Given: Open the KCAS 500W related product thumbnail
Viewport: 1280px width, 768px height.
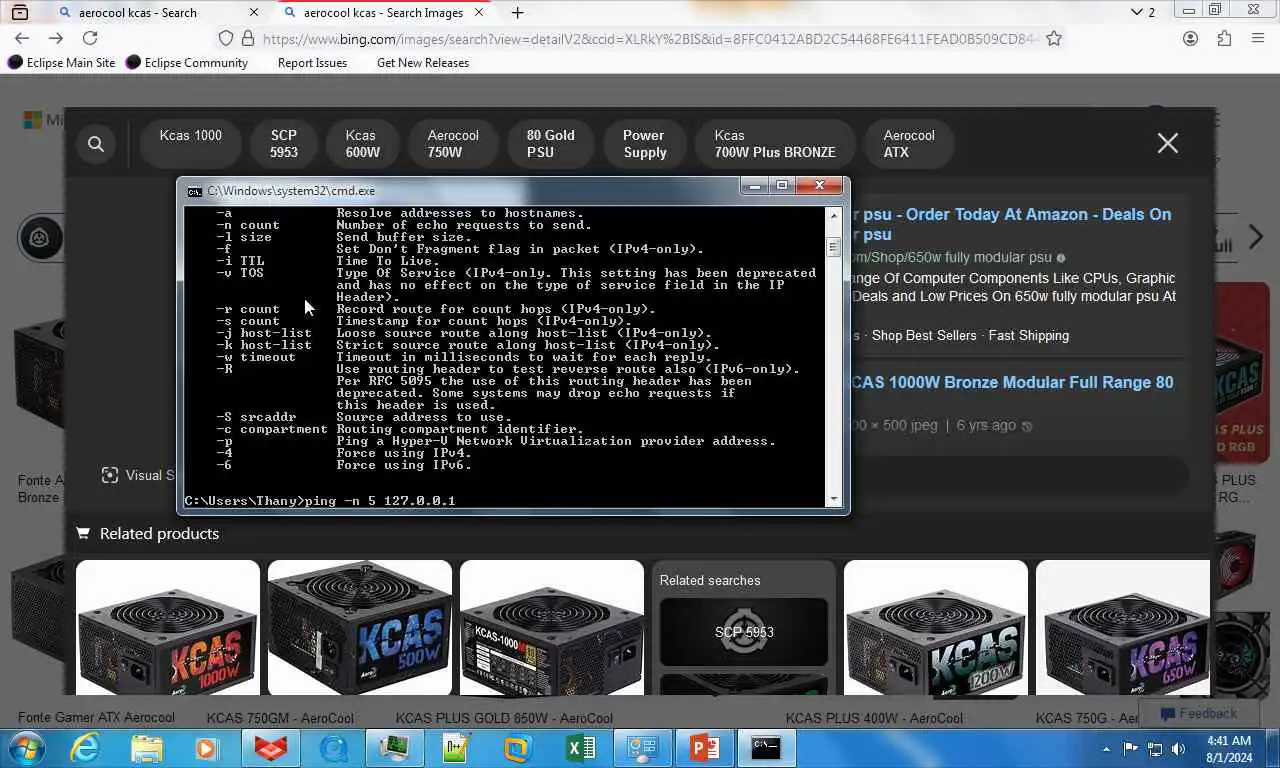Looking at the screenshot, I should 360,627.
